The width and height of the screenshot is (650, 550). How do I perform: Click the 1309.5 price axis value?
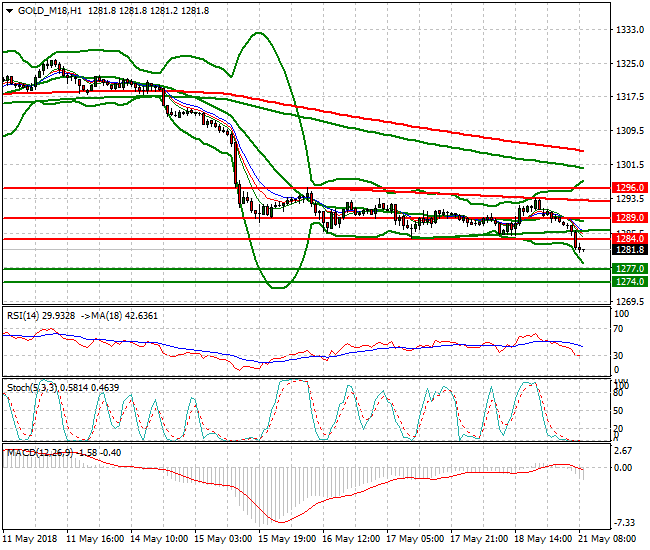pyautogui.click(x=630, y=131)
